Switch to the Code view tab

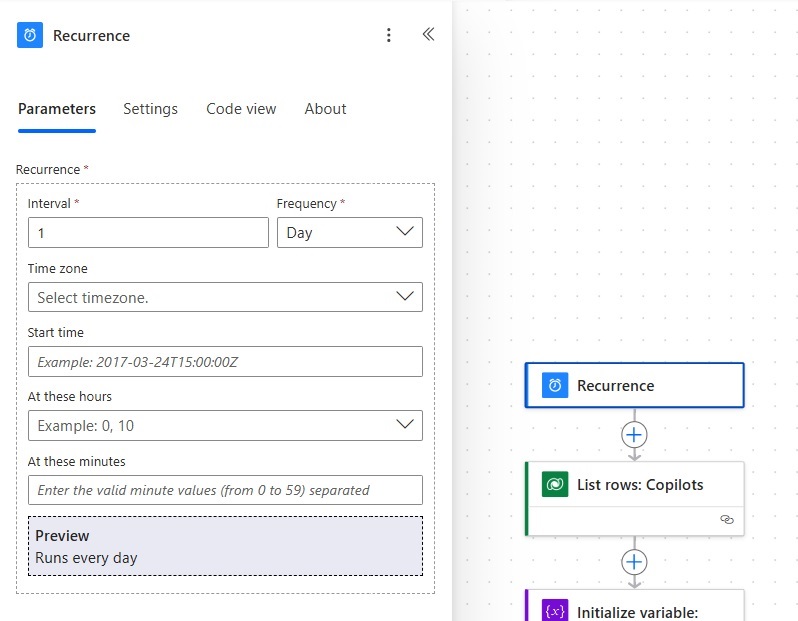[x=241, y=109]
